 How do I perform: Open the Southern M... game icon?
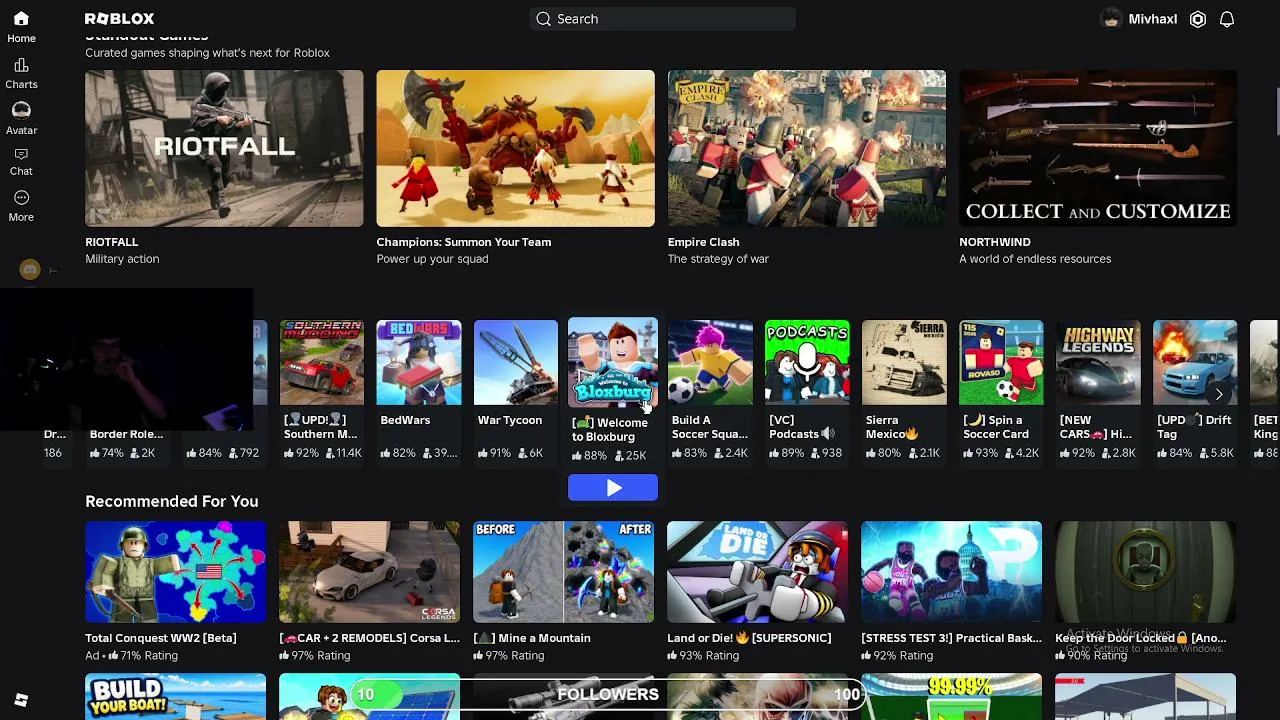pyautogui.click(x=322, y=362)
